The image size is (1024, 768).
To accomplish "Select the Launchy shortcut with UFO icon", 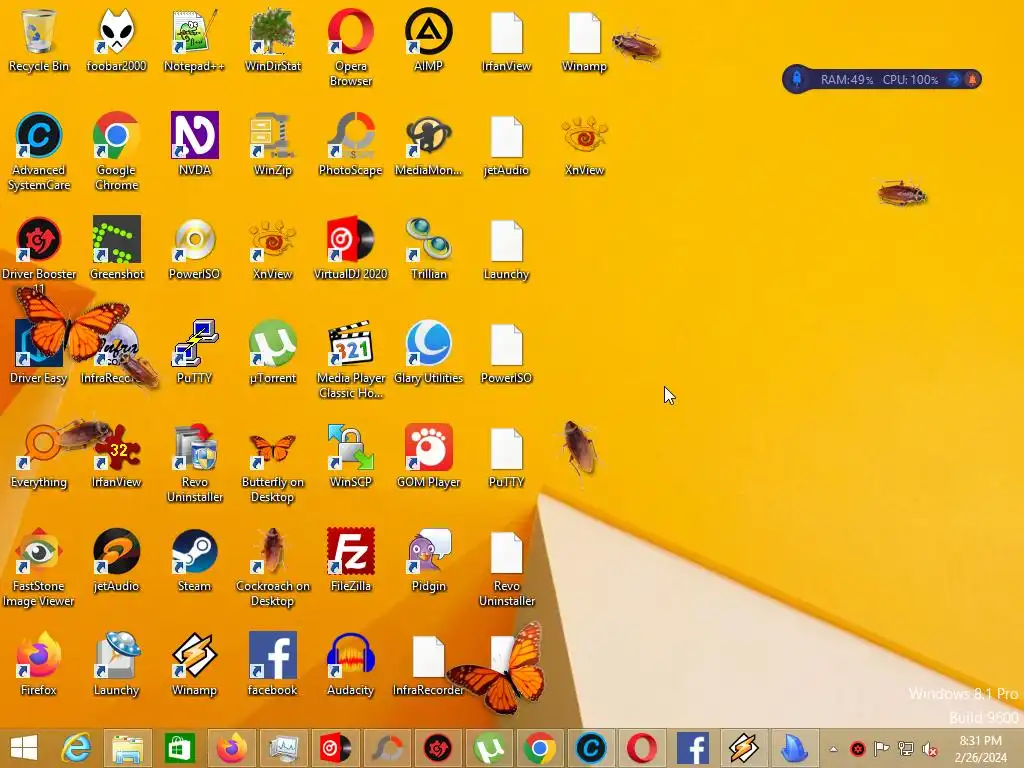I will [x=116, y=664].
